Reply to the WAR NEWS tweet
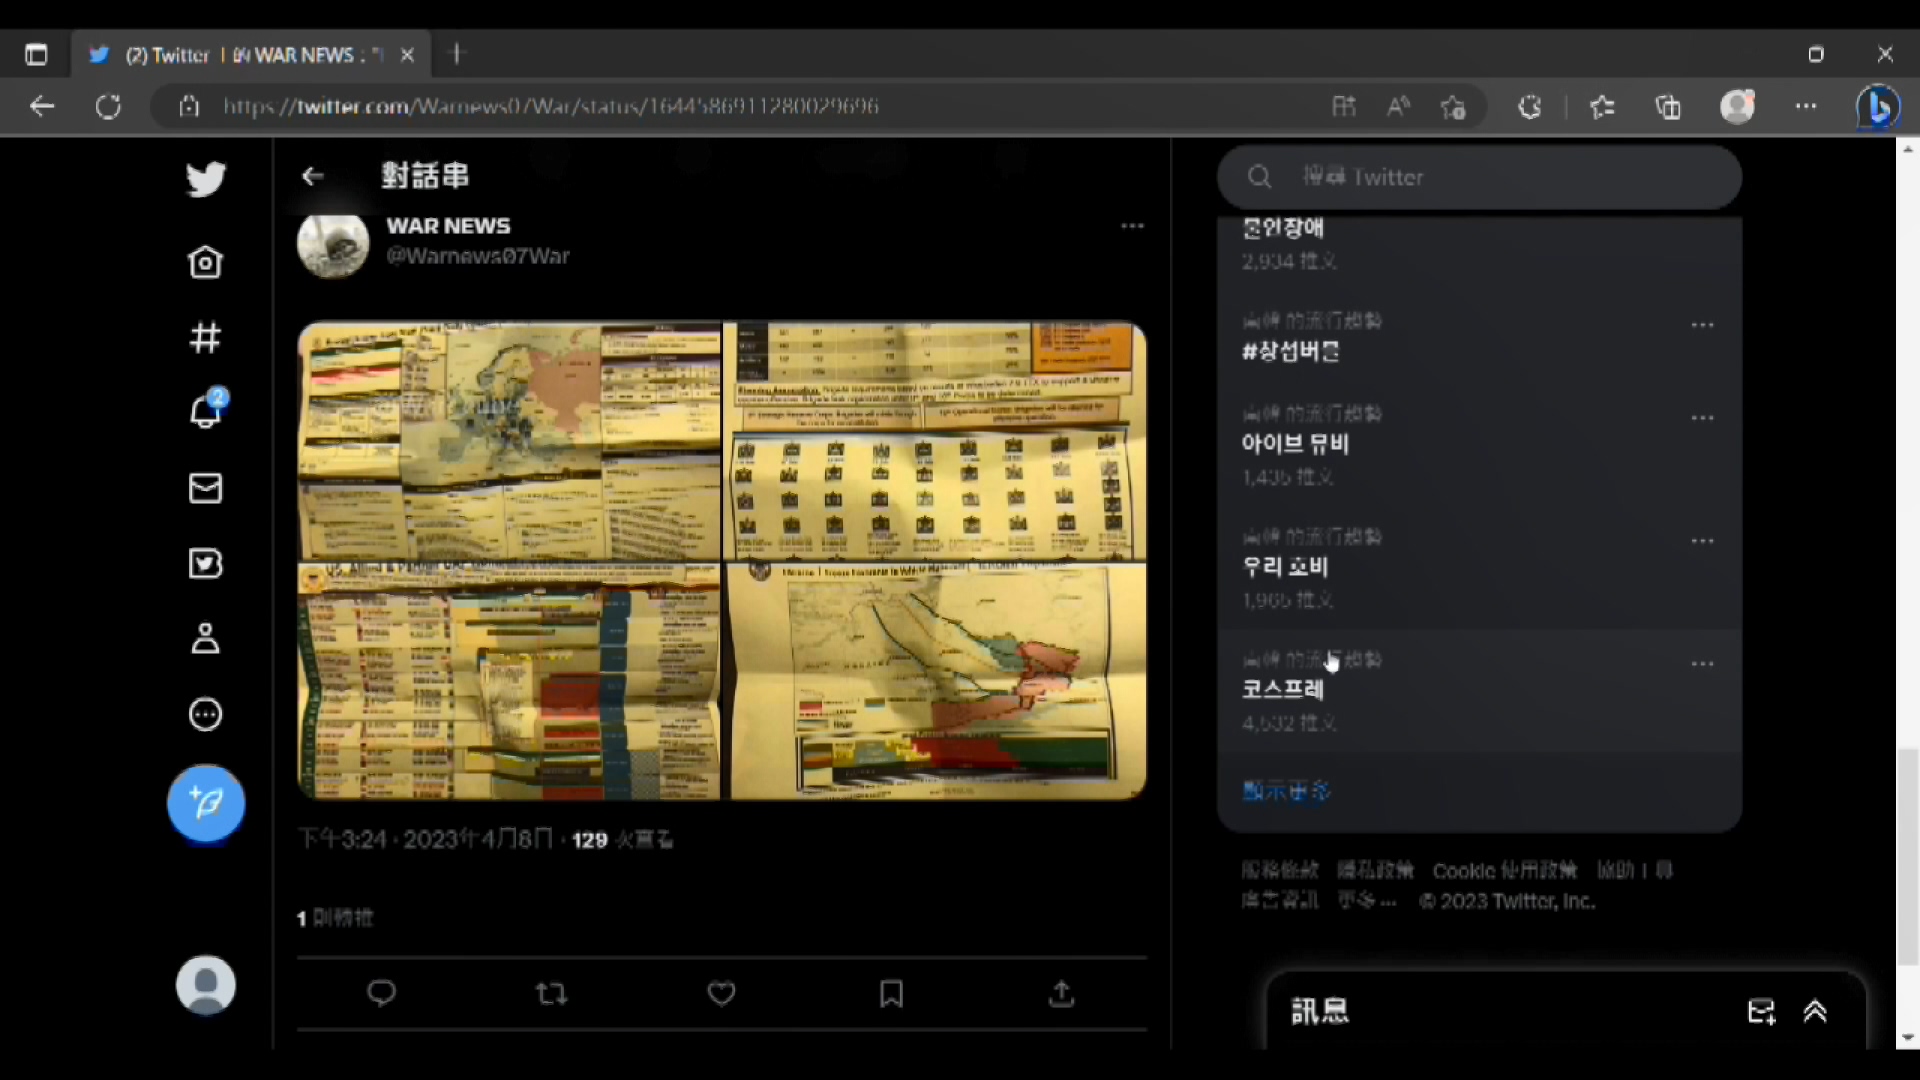1920x1080 pixels. [382, 993]
